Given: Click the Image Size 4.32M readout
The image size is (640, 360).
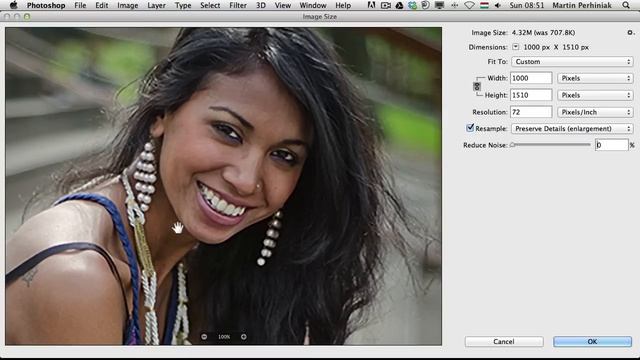Looking at the screenshot, I should click(x=543, y=32).
